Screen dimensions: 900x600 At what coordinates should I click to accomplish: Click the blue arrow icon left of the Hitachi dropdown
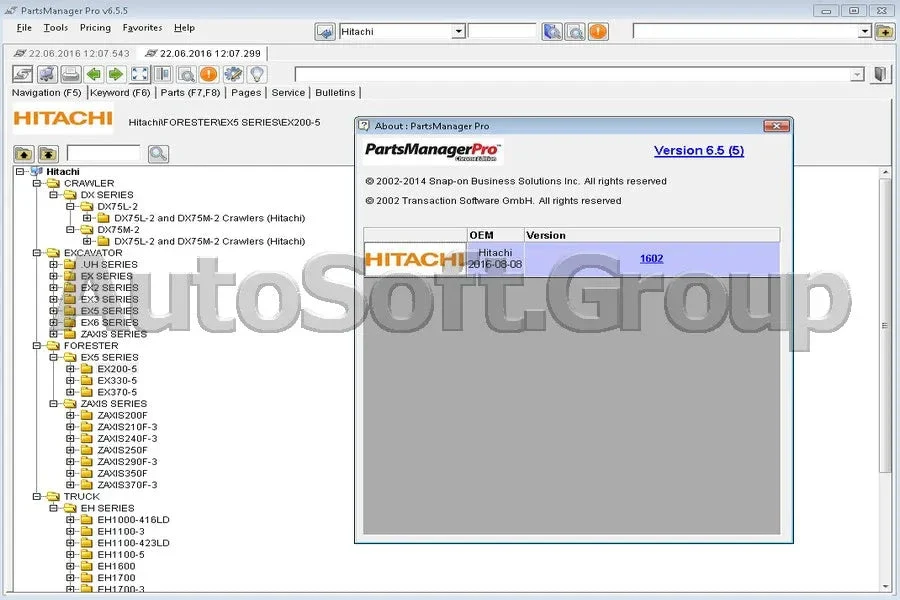325,32
